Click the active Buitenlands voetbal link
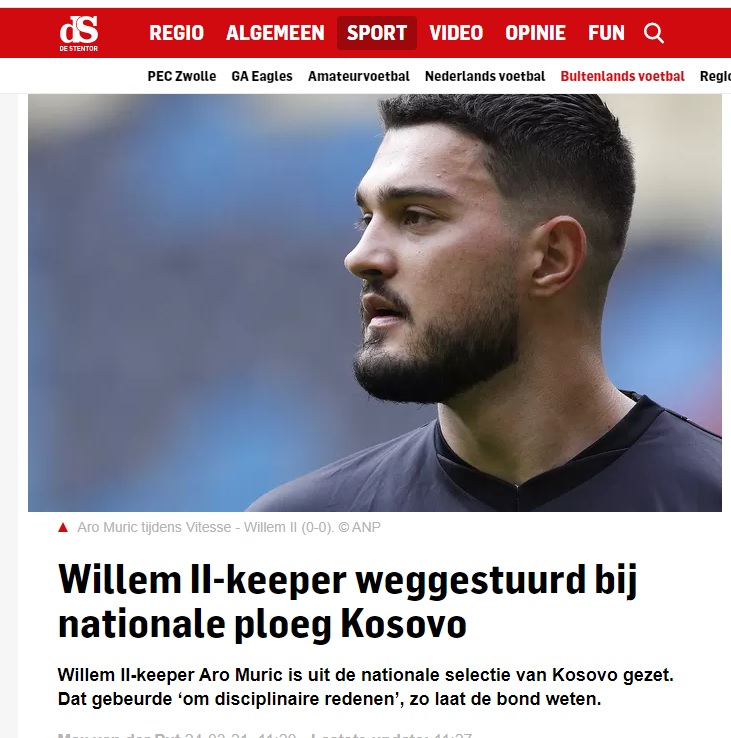Image resolution: width=731 pixels, height=738 pixels. click(x=622, y=76)
